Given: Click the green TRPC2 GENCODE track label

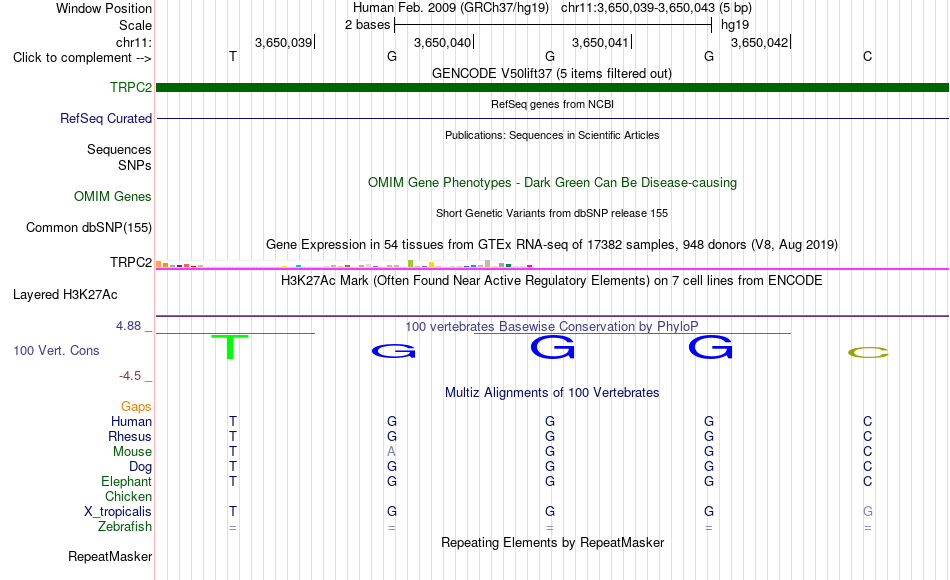Looking at the screenshot, I should point(131,87).
